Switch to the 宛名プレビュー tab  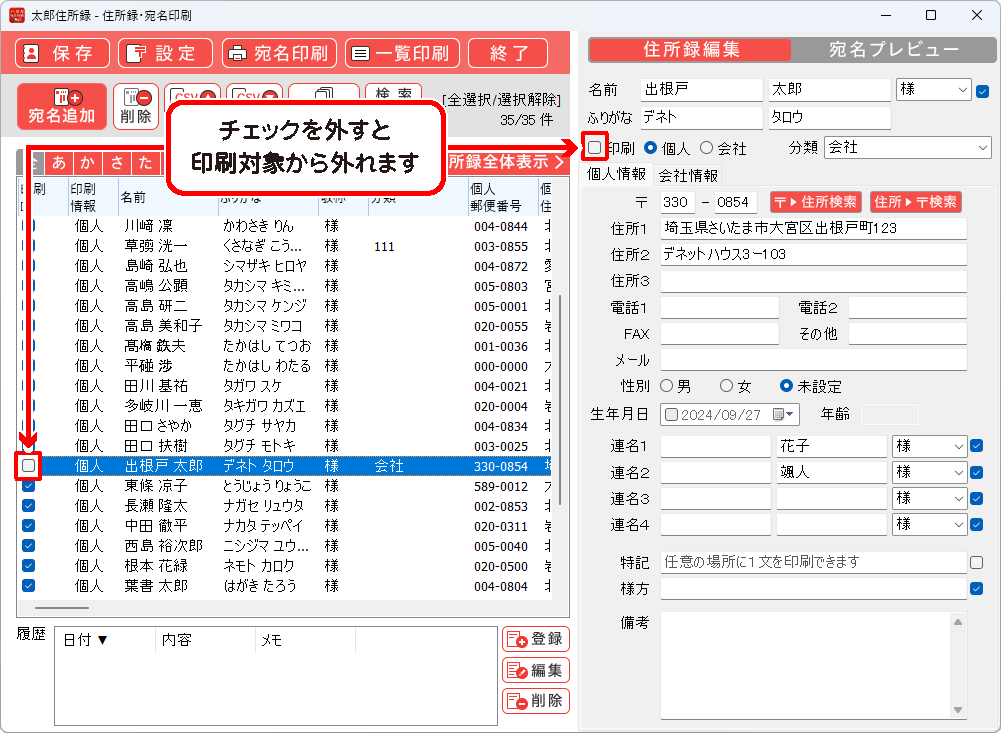pos(893,50)
